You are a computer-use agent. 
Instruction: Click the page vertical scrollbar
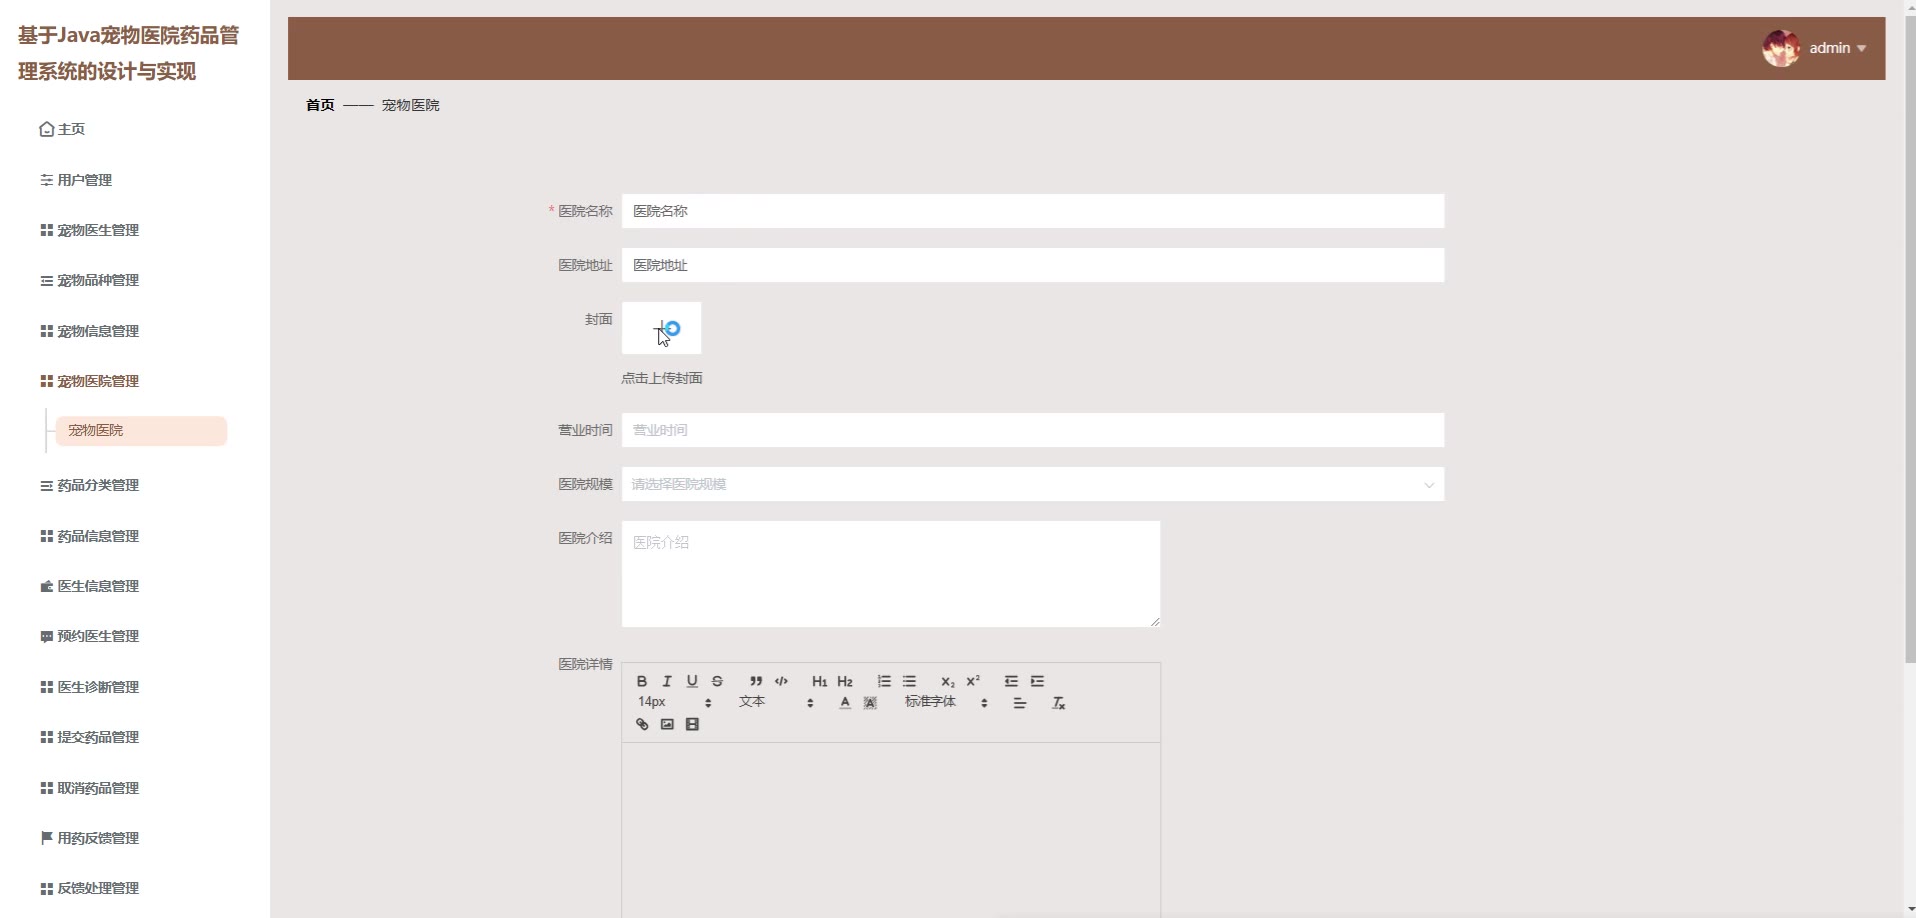tap(1910, 340)
